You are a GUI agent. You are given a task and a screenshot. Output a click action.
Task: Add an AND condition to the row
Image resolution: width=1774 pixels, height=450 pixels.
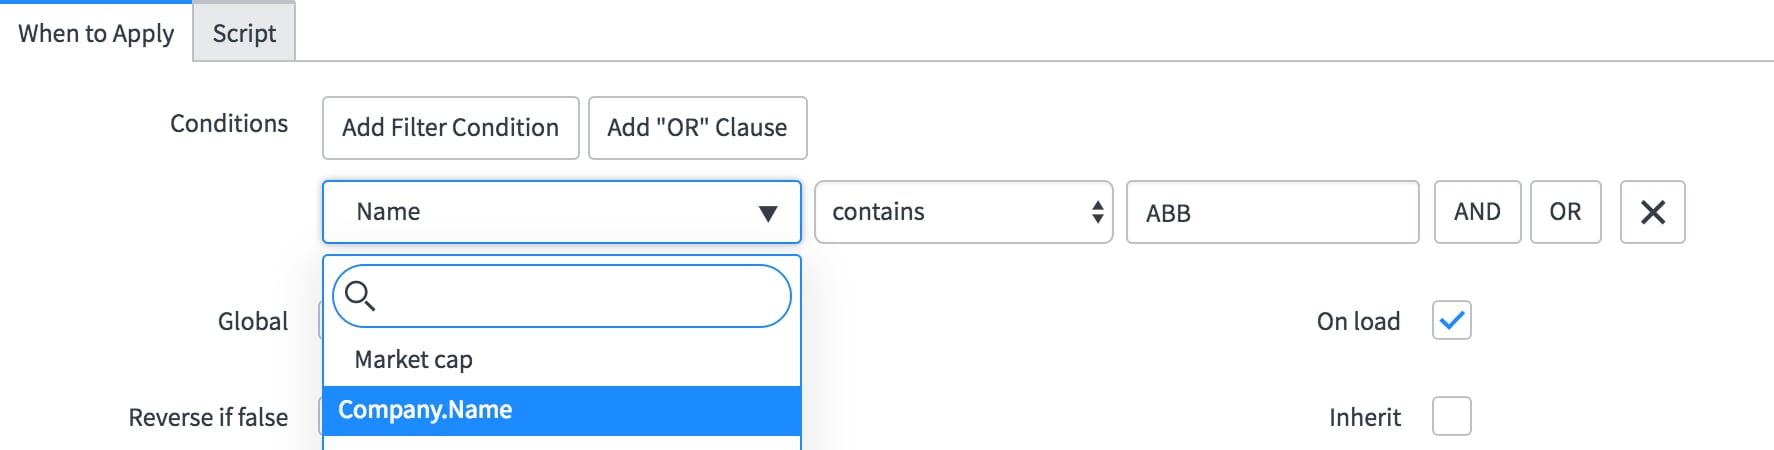[1477, 212]
